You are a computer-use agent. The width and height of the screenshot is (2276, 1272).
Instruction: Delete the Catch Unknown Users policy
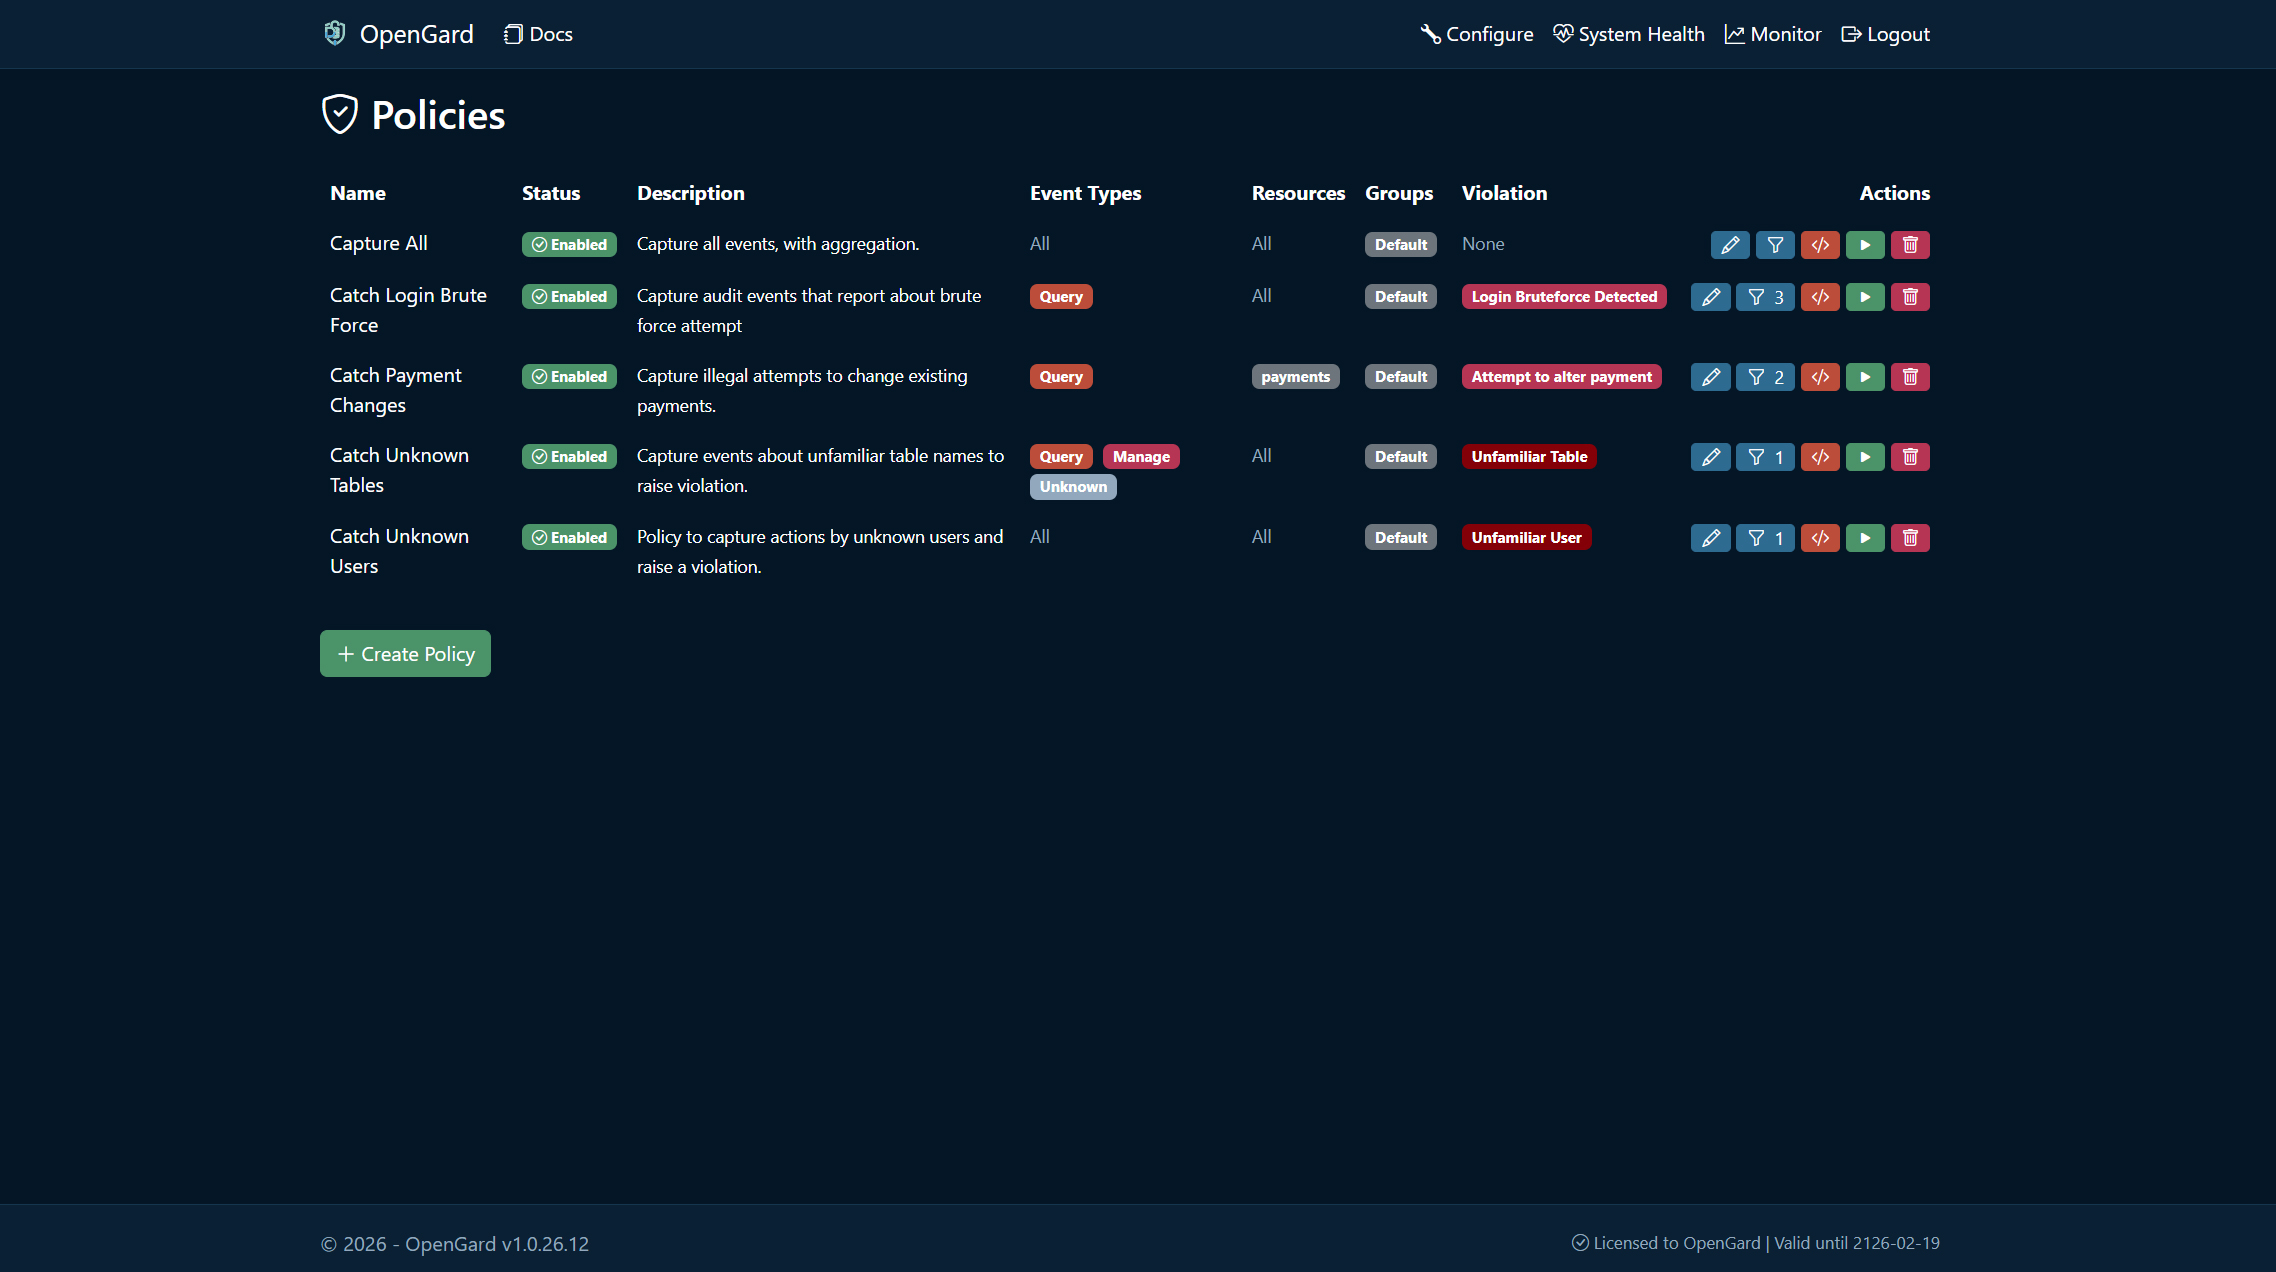(1910, 537)
